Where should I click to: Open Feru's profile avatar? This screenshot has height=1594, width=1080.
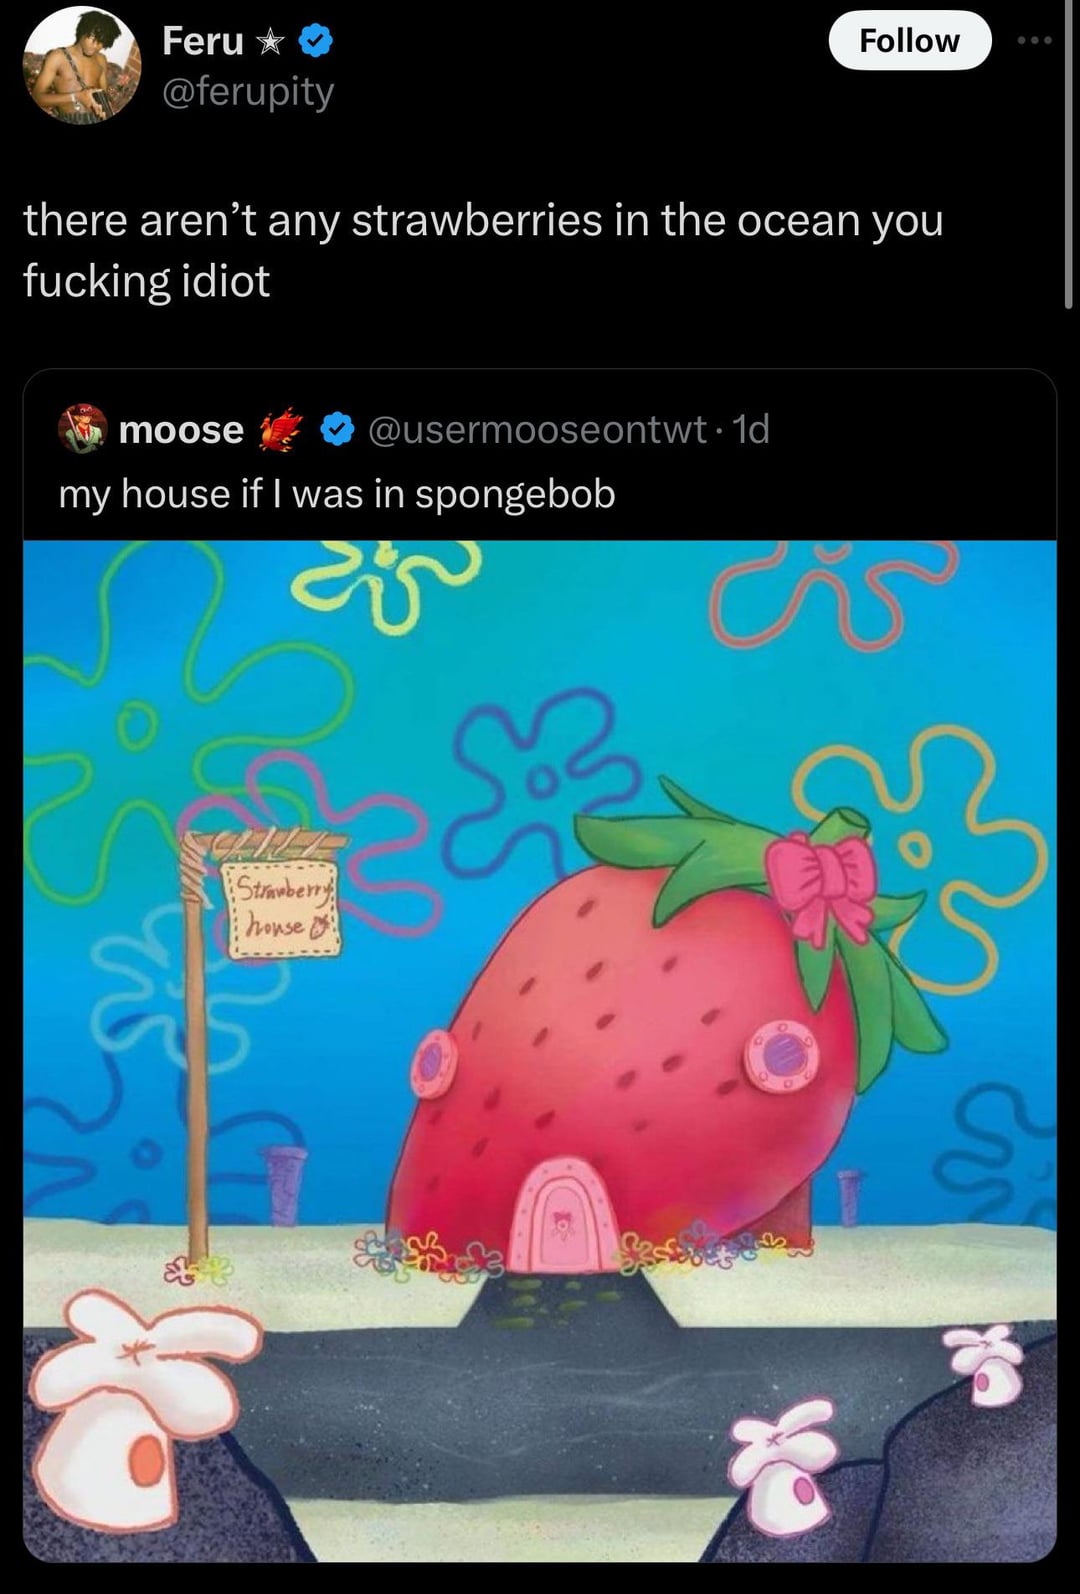[x=82, y=66]
